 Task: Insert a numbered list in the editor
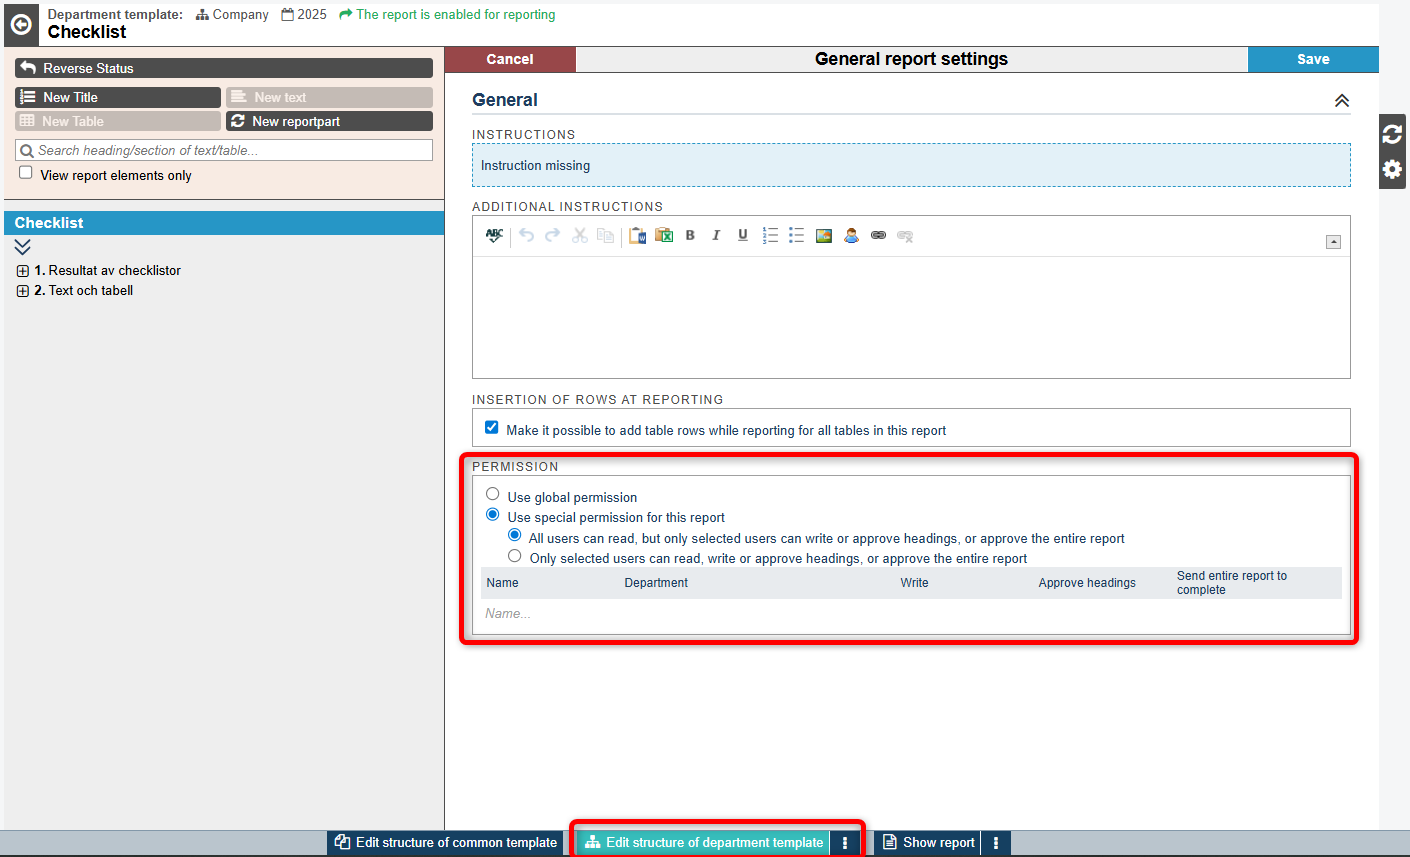coord(770,236)
